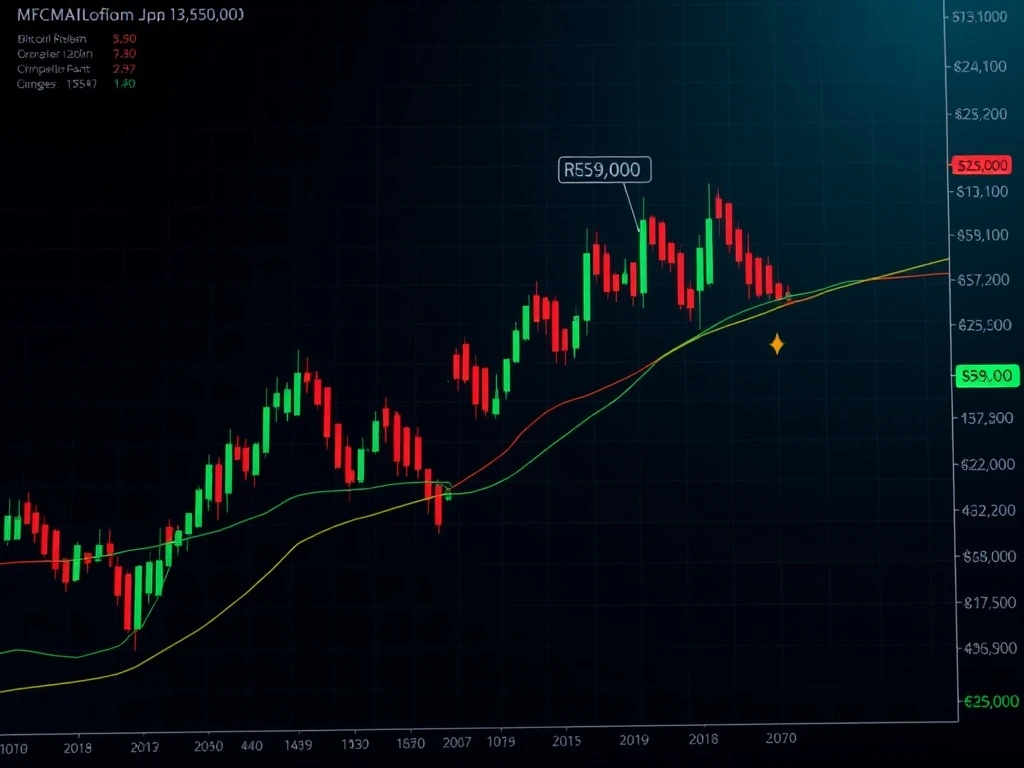Click the green €25,000 price axis label
The height and width of the screenshot is (768, 1024).
pos(990,701)
